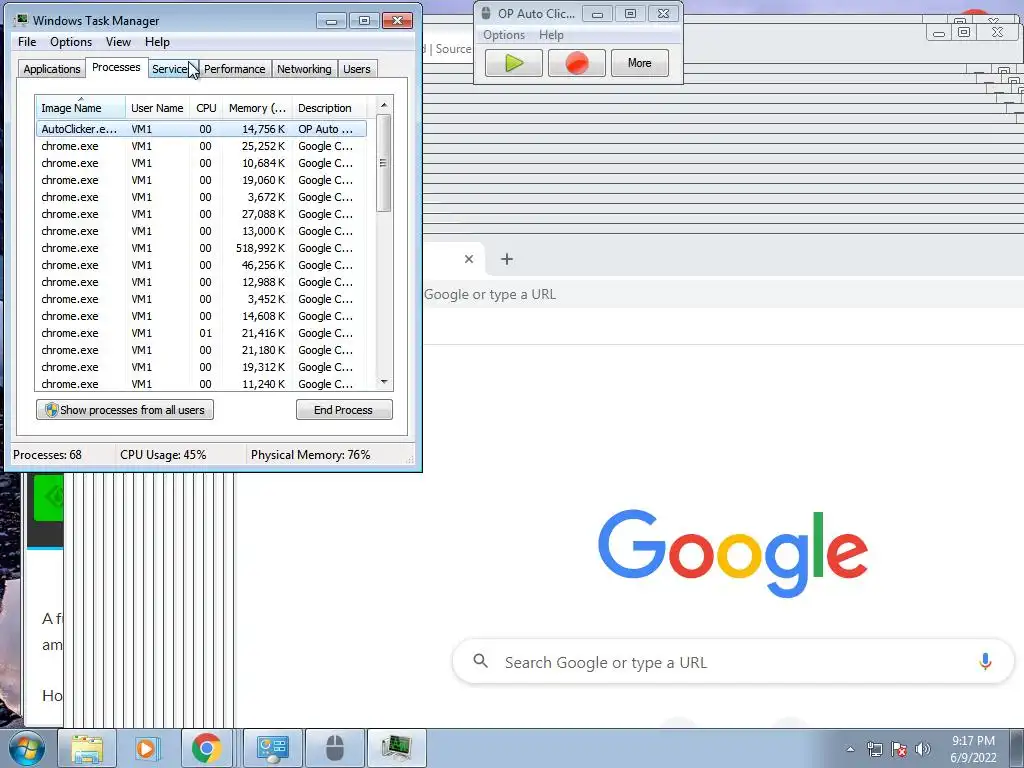The height and width of the screenshot is (768, 1024).
Task: Switch to the Applications tab
Action: [x=52, y=69]
